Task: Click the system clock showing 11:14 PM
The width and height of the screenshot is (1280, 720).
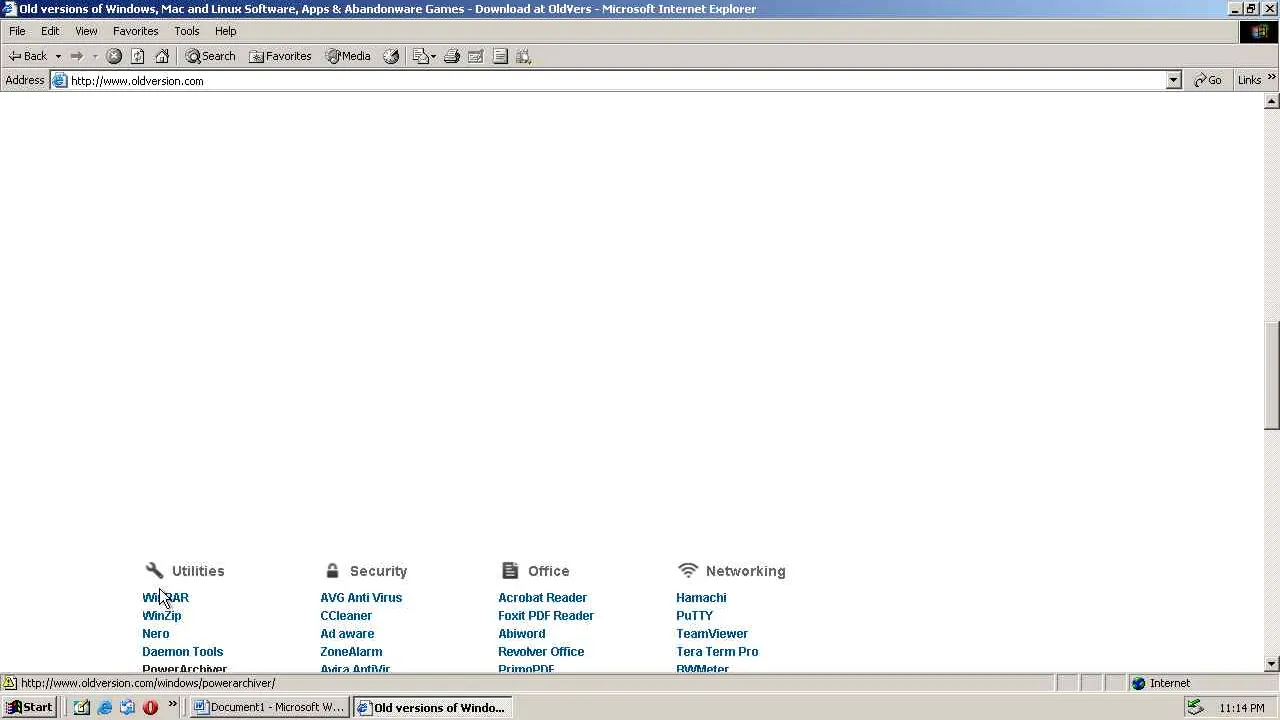Action: click(x=1242, y=708)
